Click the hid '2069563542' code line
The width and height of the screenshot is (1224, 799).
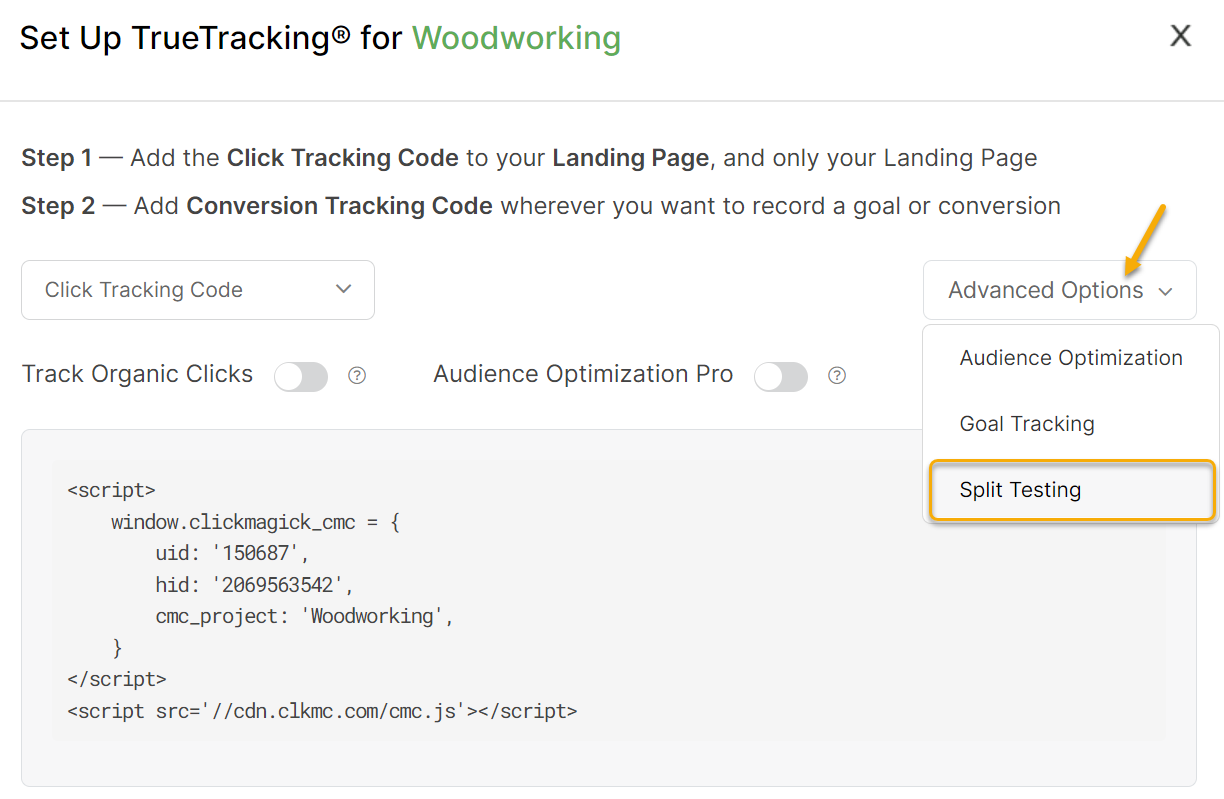pyautogui.click(x=255, y=585)
